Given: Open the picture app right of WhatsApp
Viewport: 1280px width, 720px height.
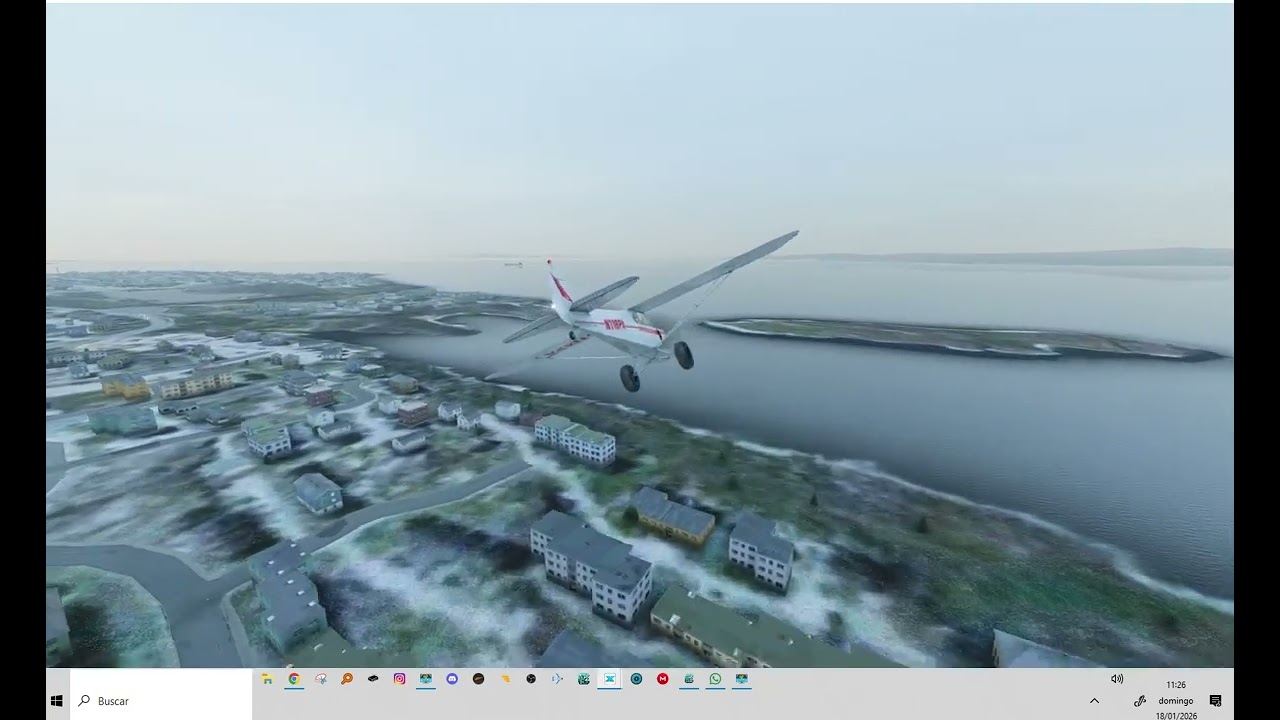Looking at the screenshot, I should (x=741, y=679).
